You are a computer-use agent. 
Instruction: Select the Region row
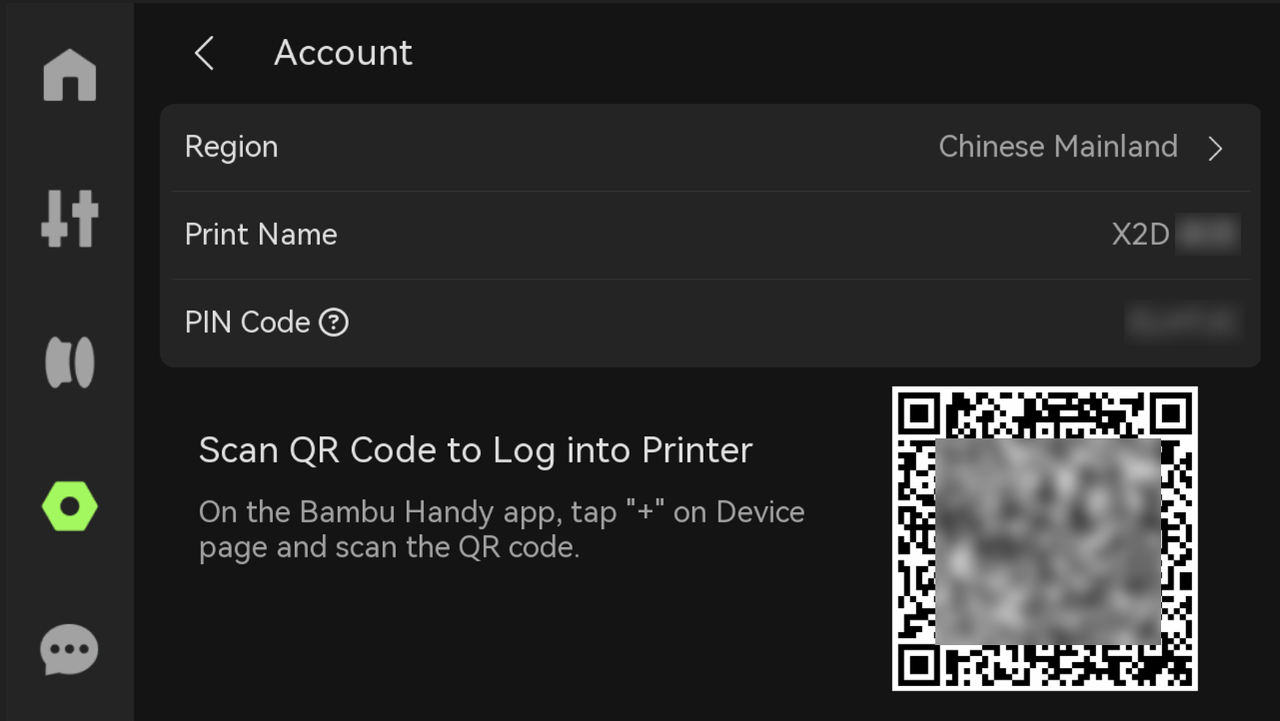[710, 147]
